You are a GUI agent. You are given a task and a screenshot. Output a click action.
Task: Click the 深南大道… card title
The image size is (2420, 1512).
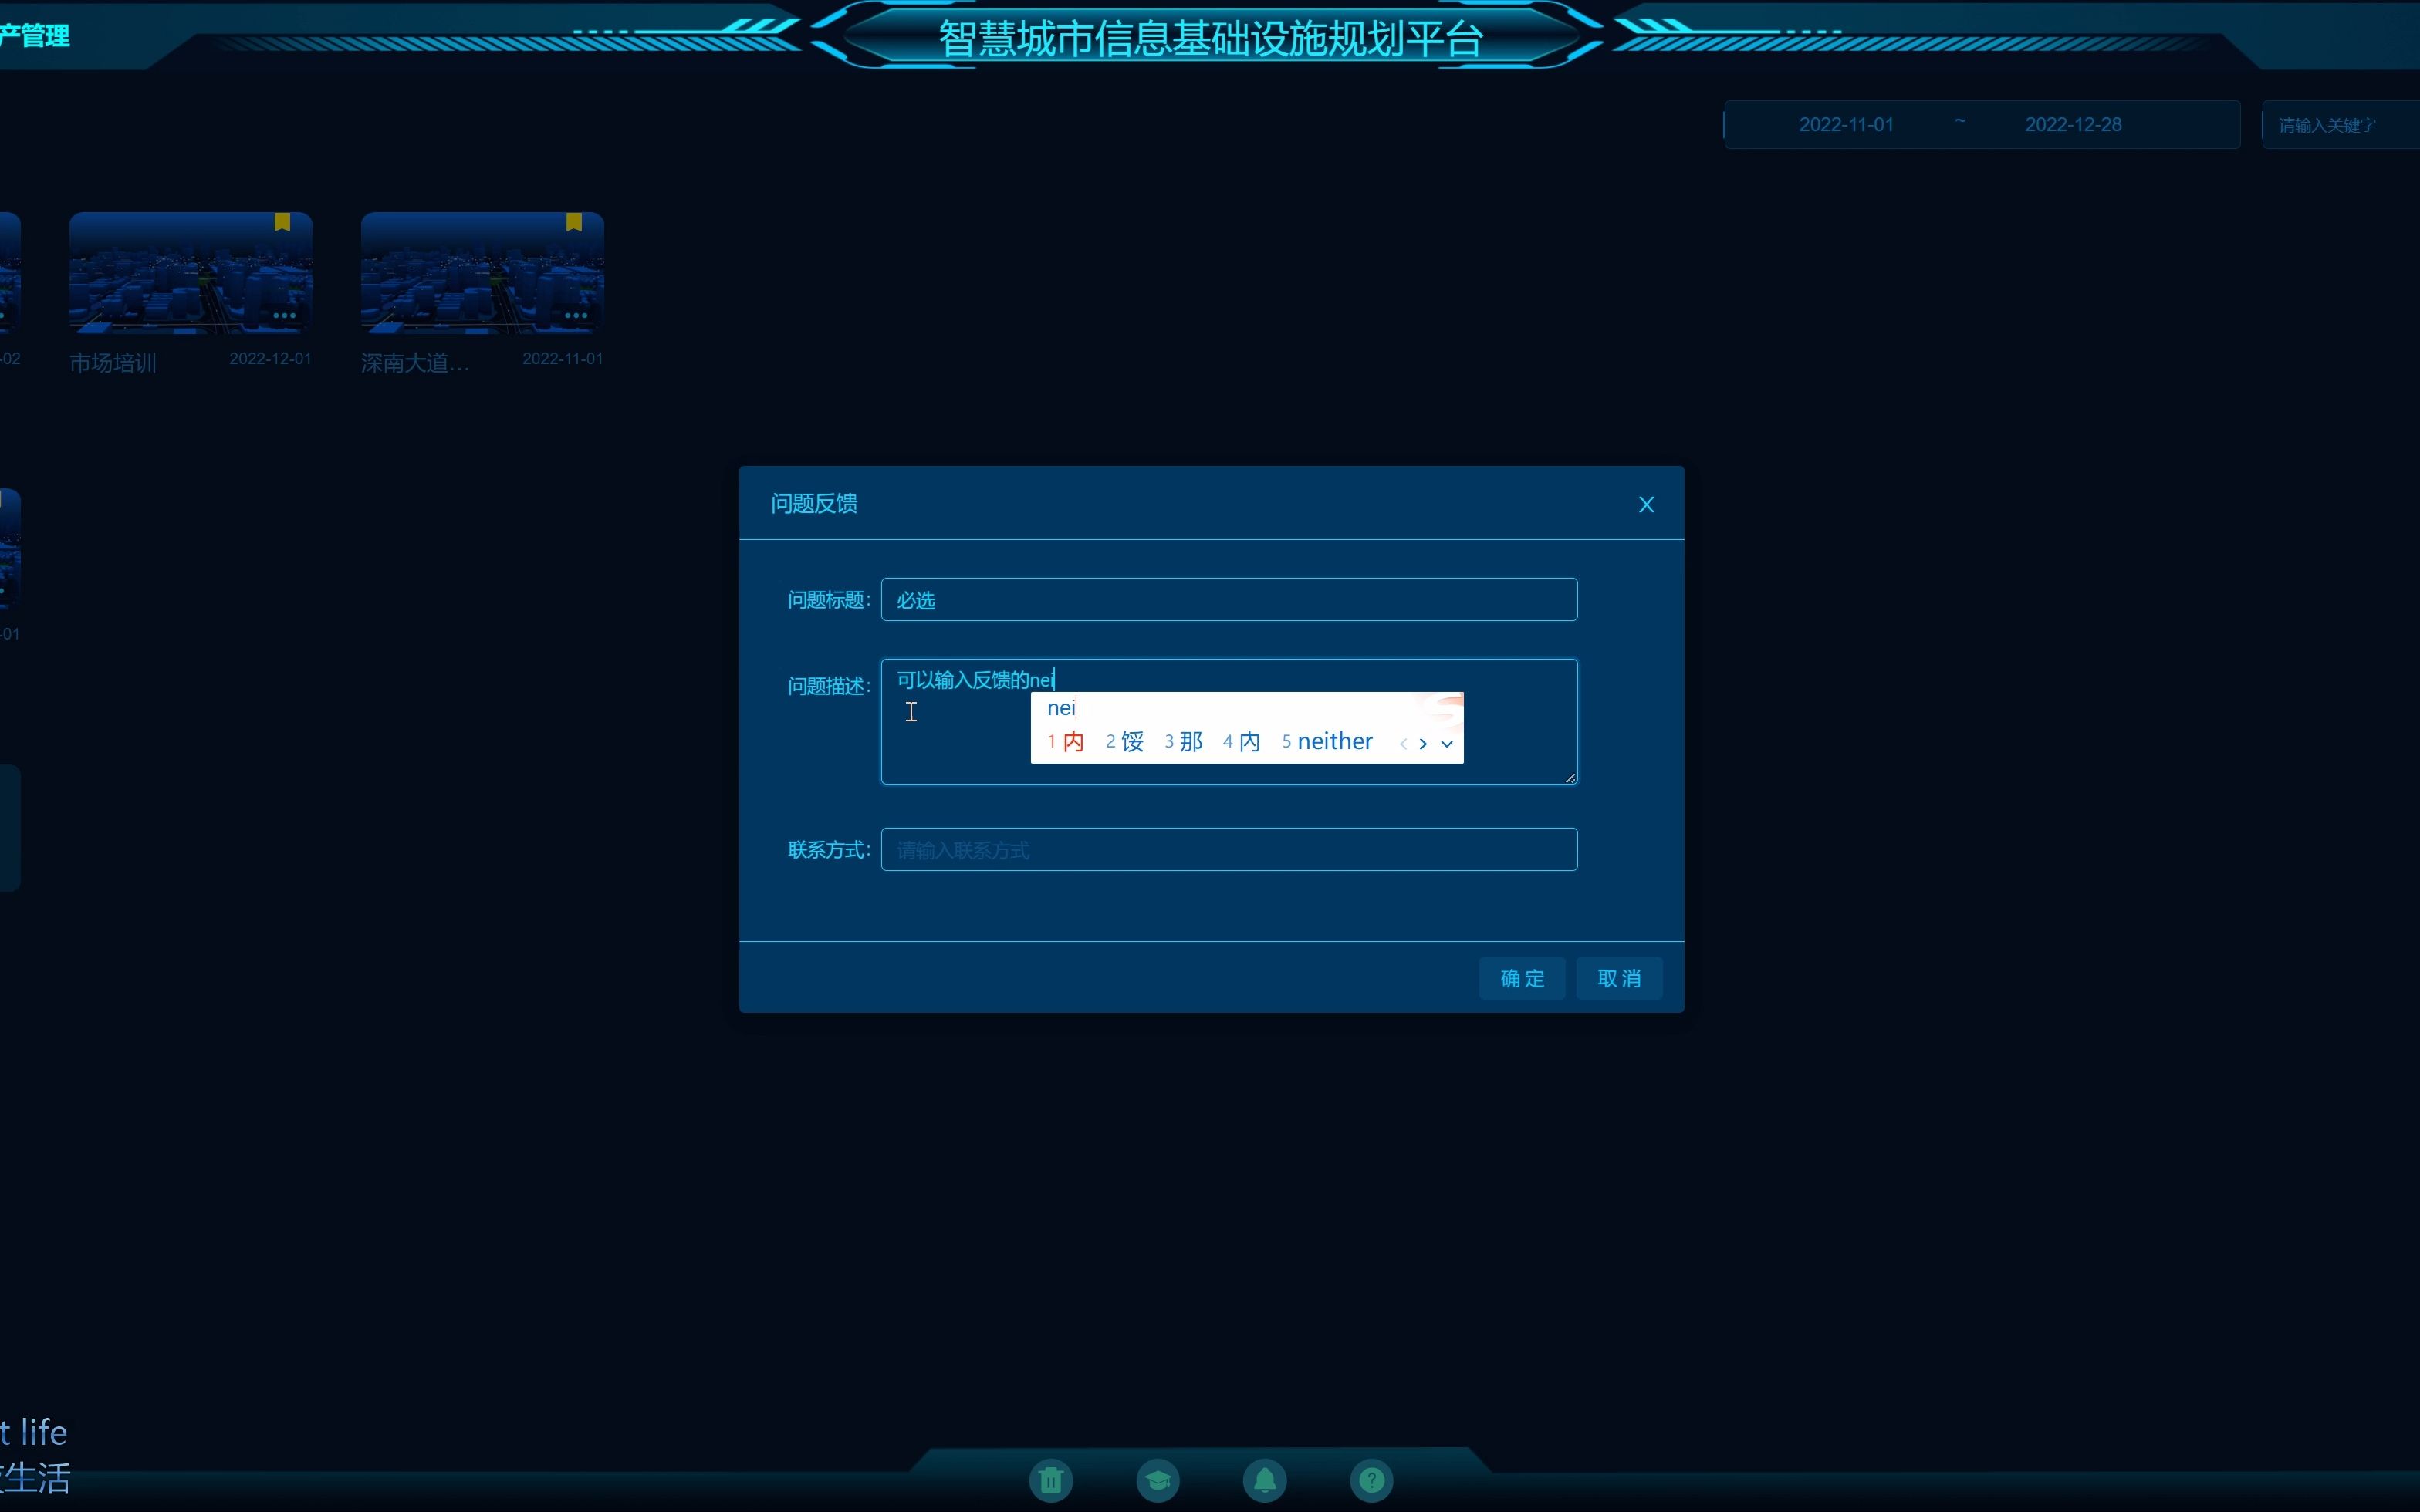tap(415, 363)
